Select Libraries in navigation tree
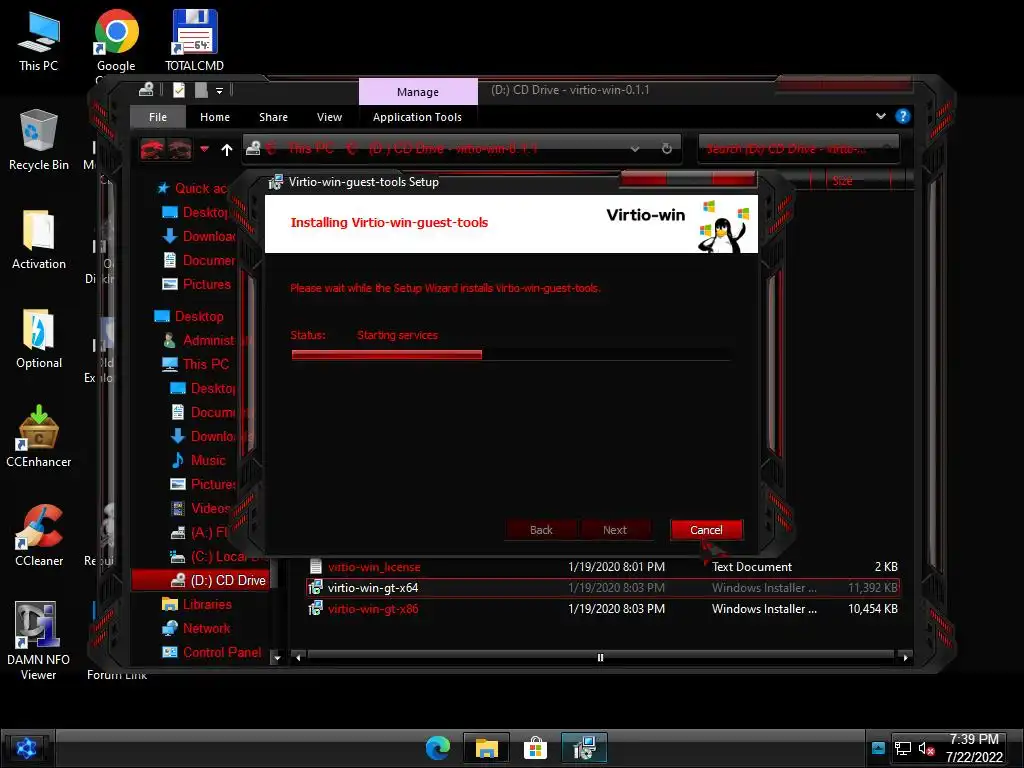The width and height of the screenshot is (1024, 768). coord(197,604)
